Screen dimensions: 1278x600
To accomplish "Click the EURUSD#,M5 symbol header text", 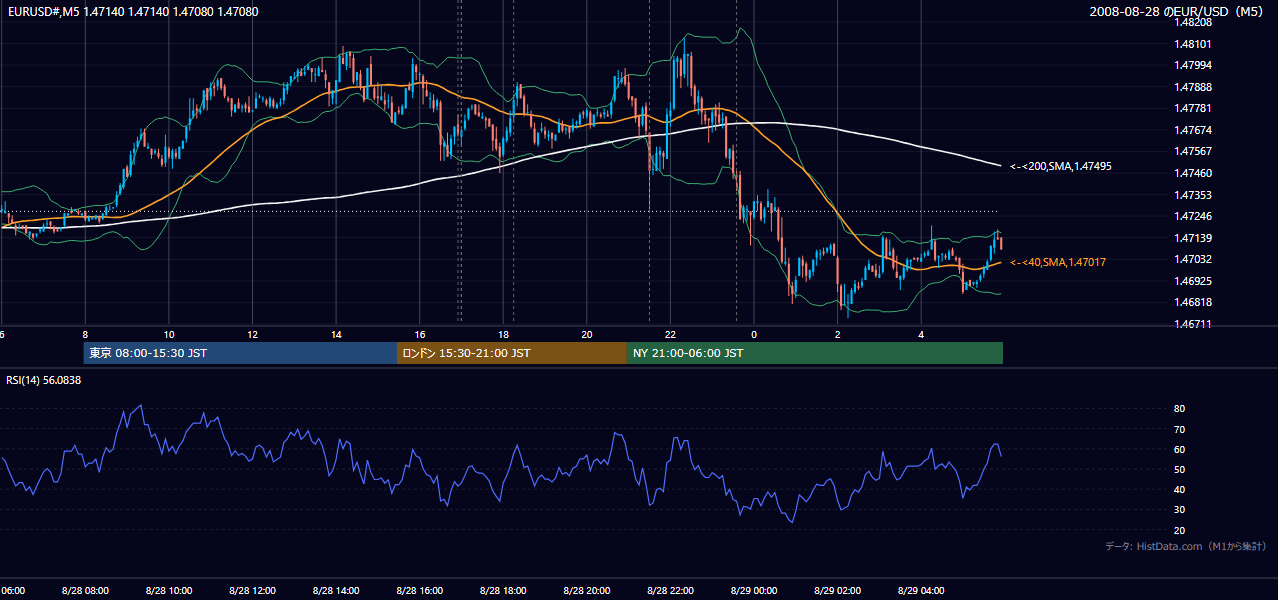I will (x=42, y=12).
